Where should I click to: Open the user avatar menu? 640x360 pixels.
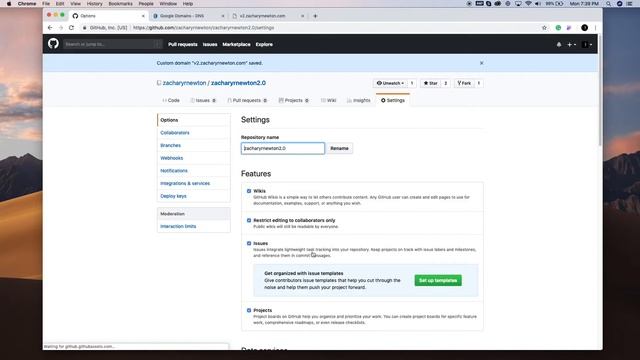[587, 44]
